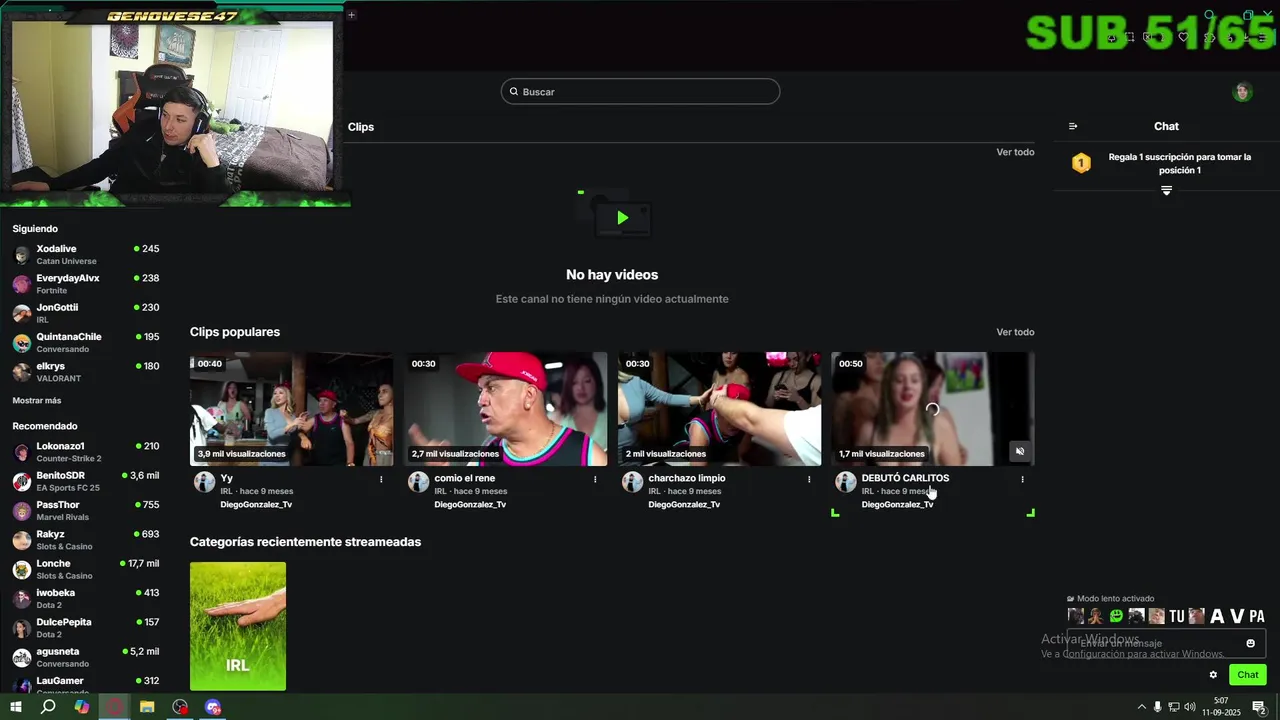Image resolution: width=1280 pixels, height=720 pixels.
Task: Open user profile avatar at top right
Action: coord(1242,92)
